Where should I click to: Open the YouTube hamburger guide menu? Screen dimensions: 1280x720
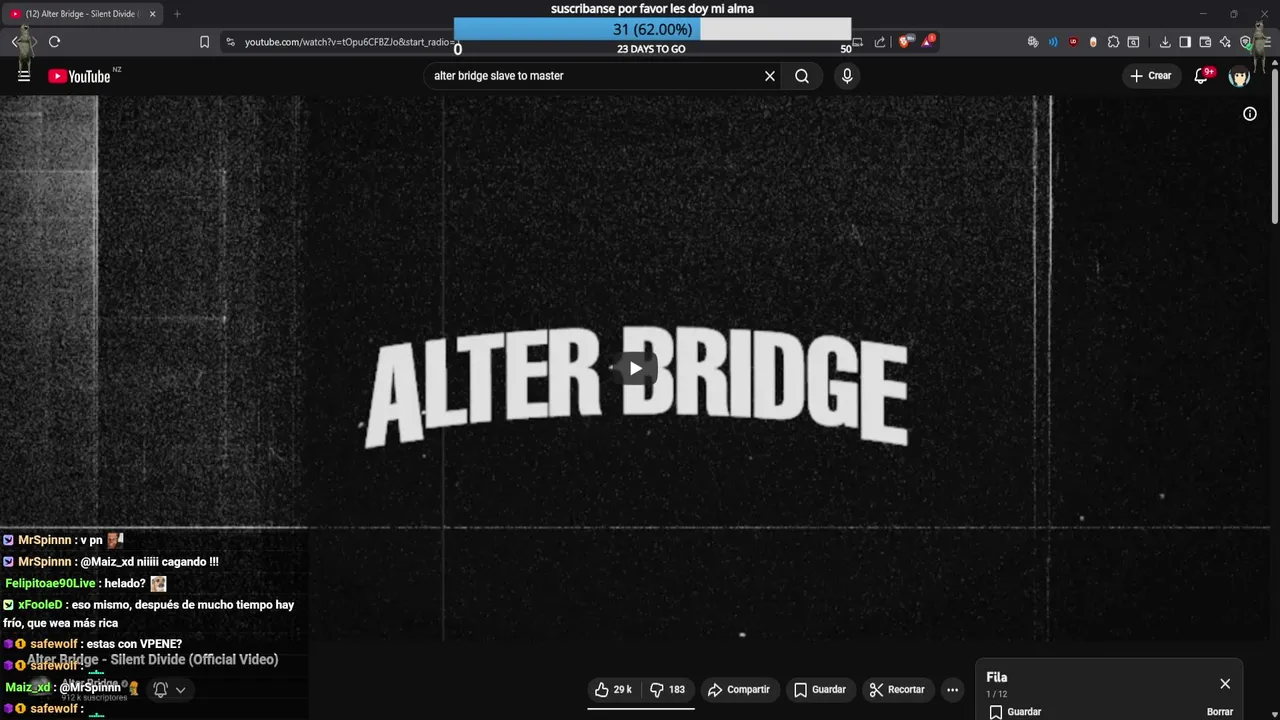24,76
